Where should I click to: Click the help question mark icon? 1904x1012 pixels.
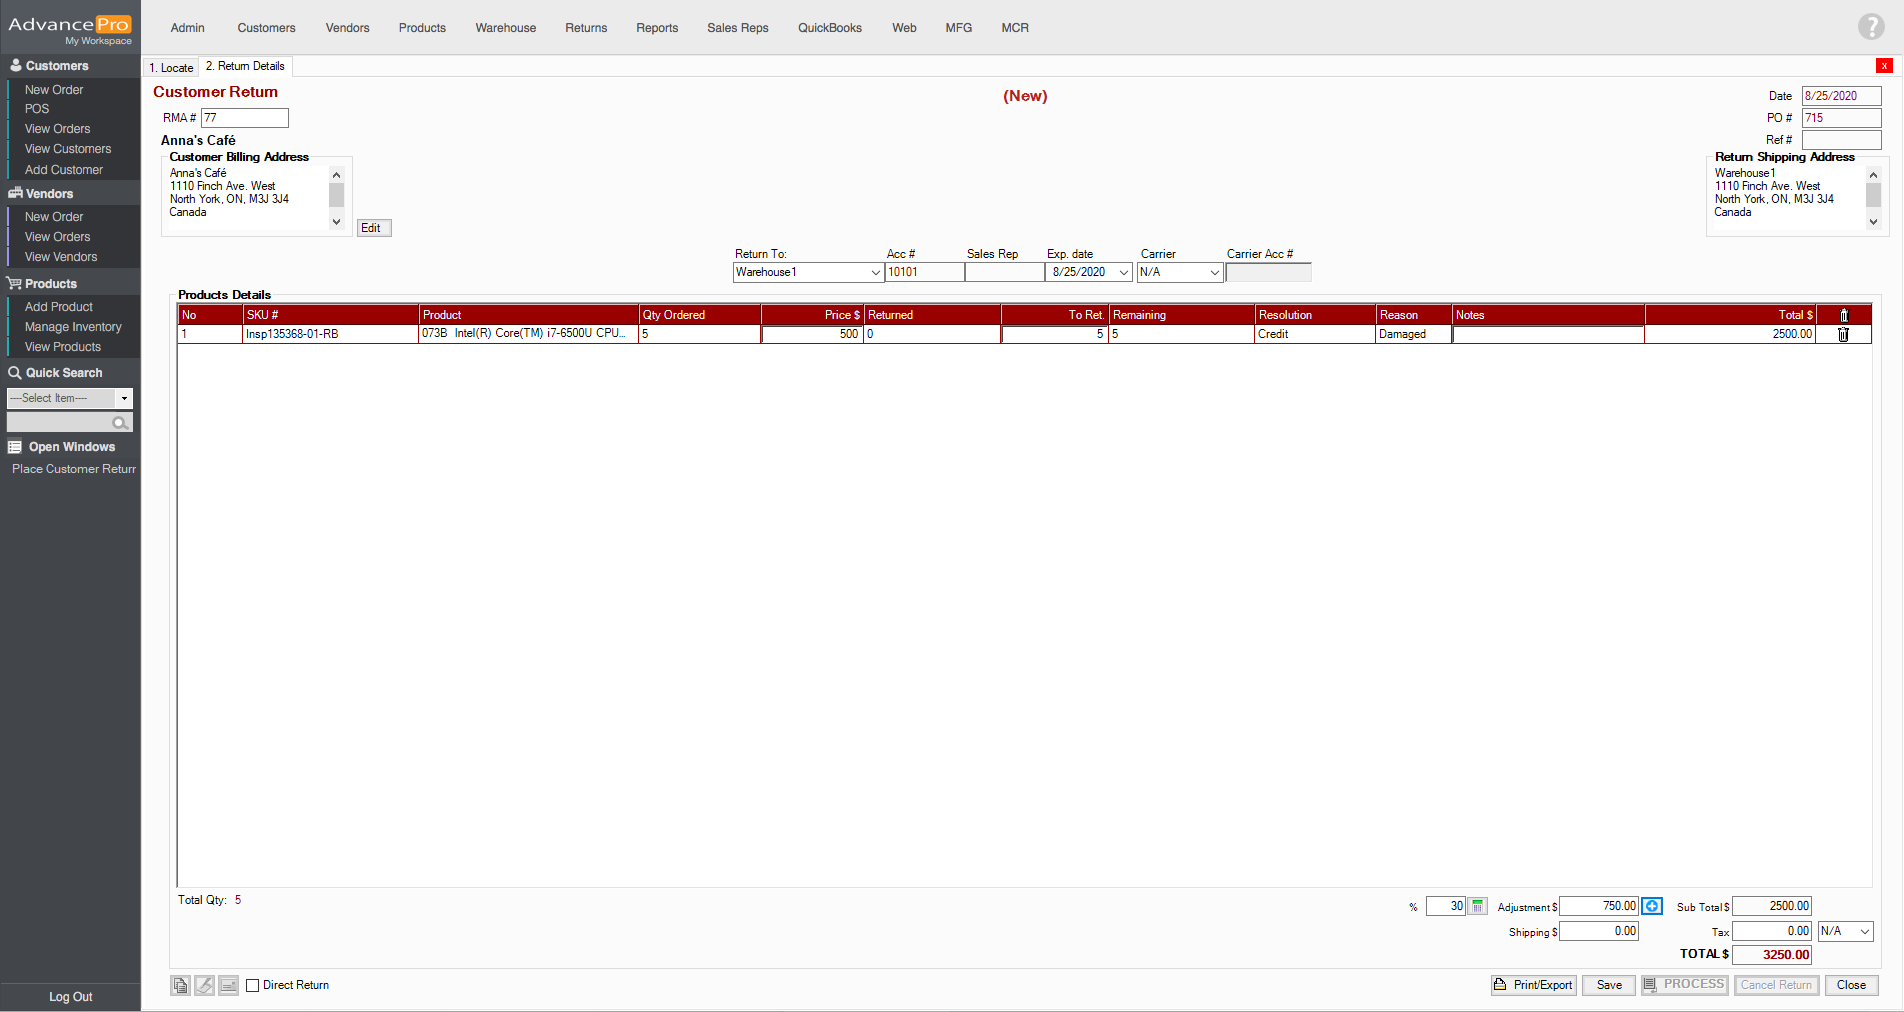pos(1870,27)
